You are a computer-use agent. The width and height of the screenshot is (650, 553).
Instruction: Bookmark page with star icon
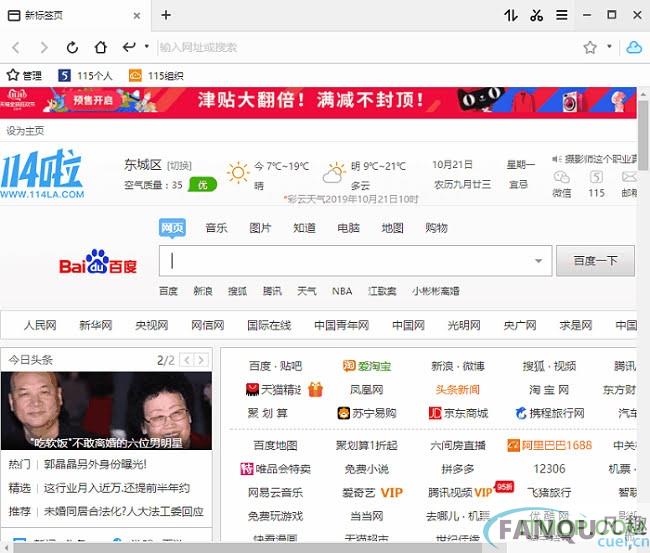(590, 47)
